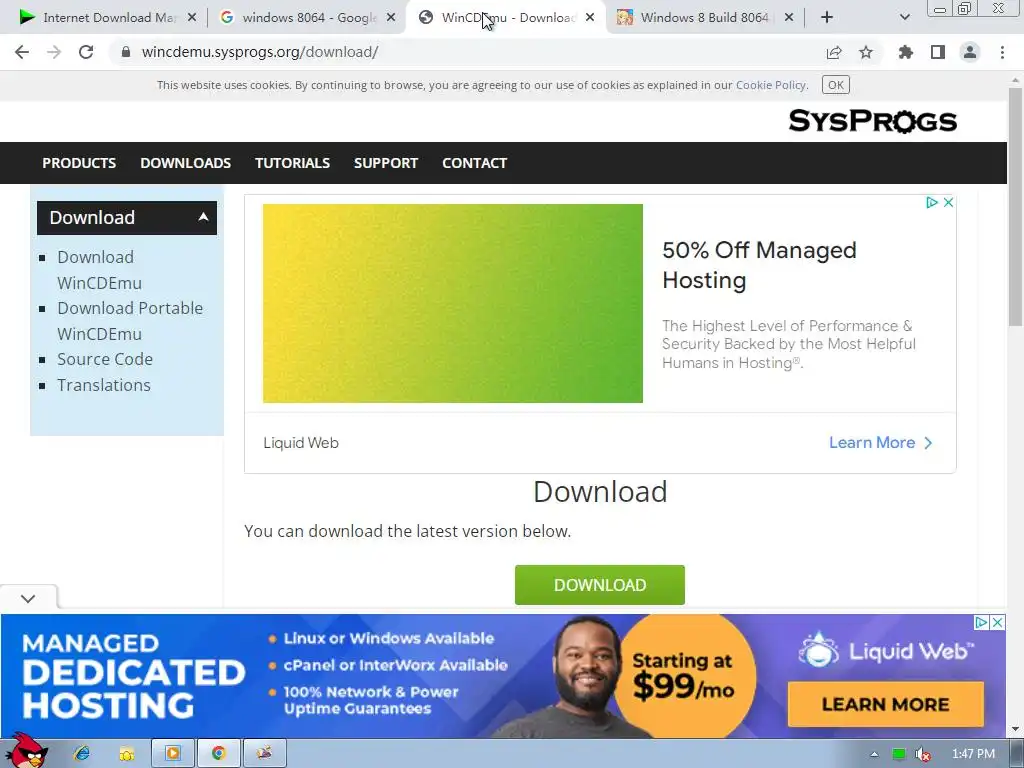Open Download Portable WinCDEmu link
The height and width of the screenshot is (768, 1024).
pos(130,321)
